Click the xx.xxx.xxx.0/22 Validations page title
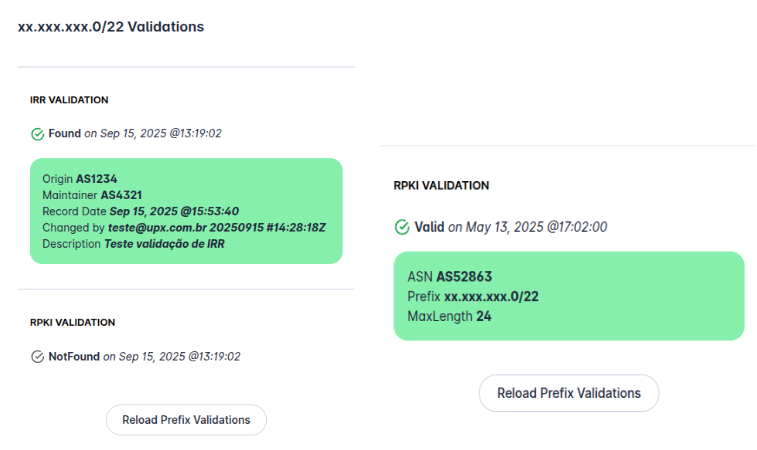Viewport: 757px width, 450px height. click(x=111, y=27)
